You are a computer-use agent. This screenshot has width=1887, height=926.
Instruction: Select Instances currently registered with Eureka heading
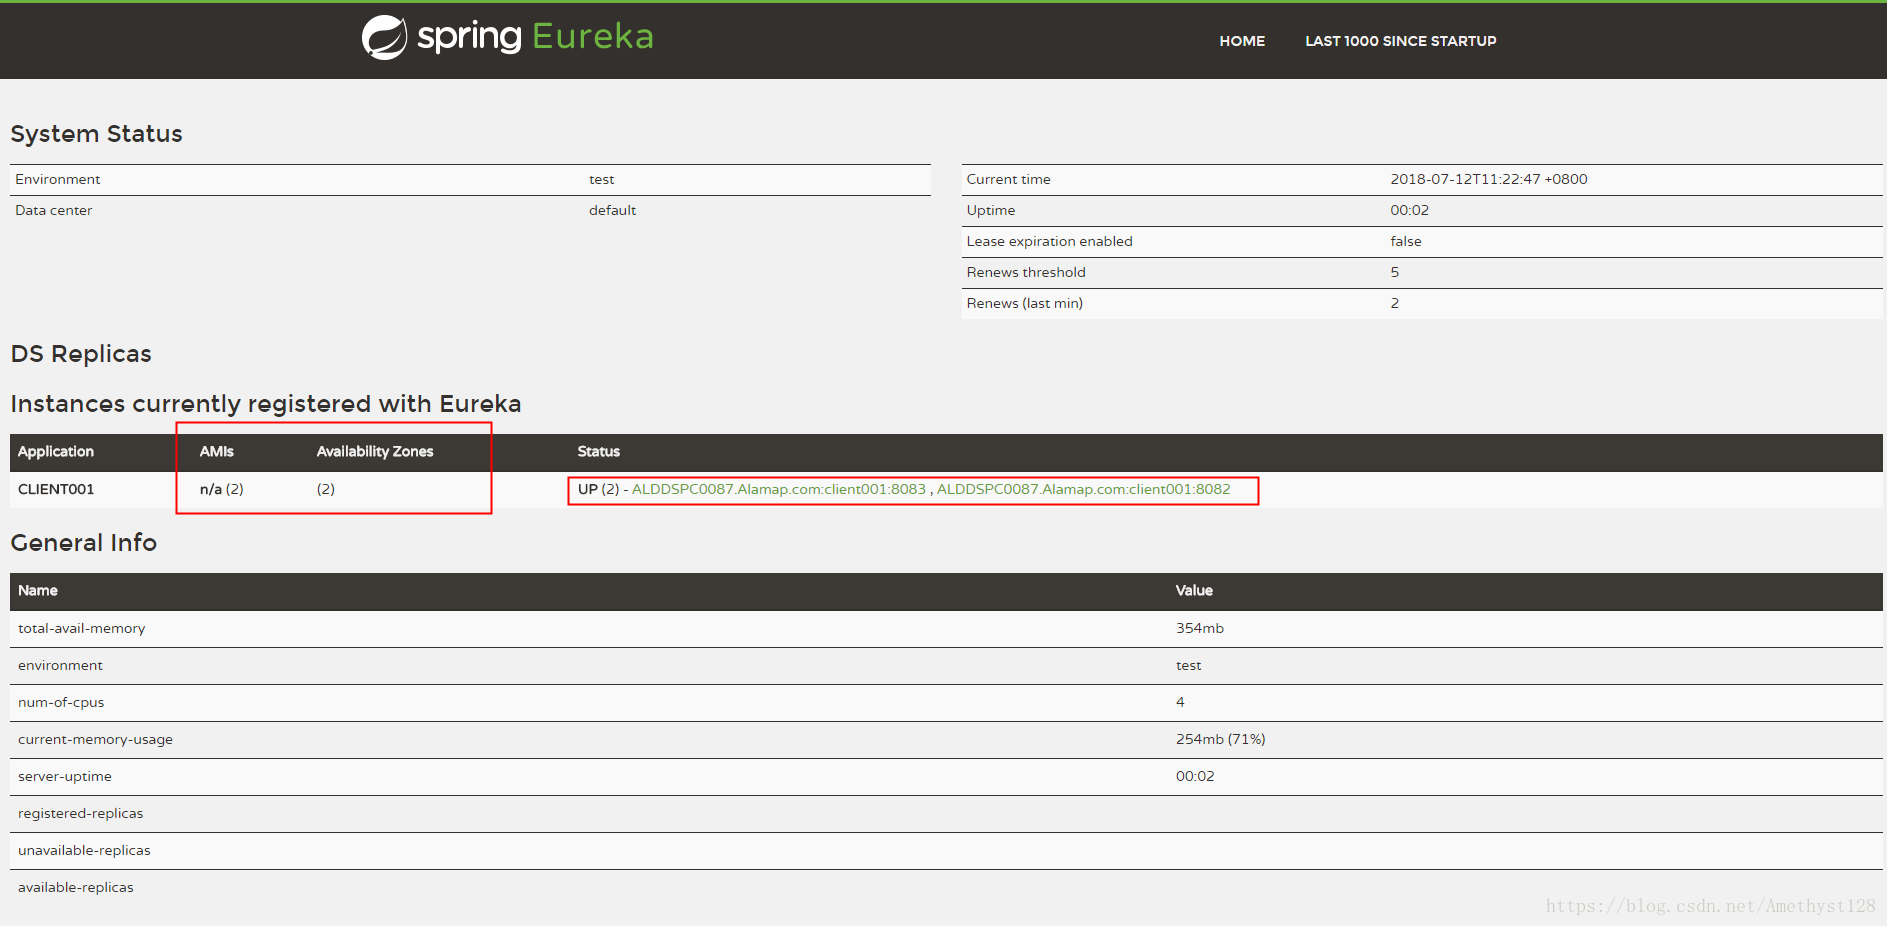click(x=266, y=404)
